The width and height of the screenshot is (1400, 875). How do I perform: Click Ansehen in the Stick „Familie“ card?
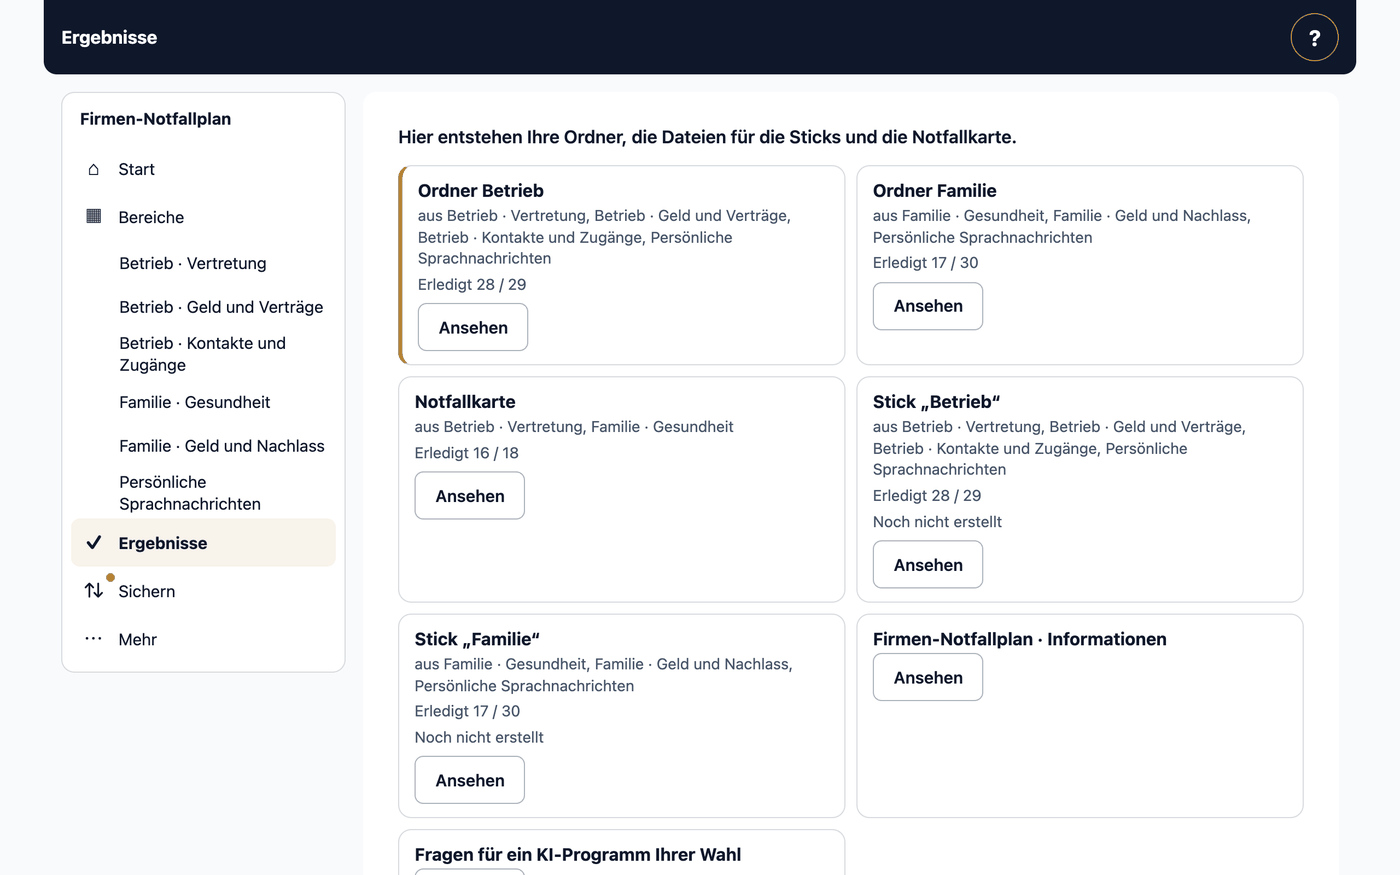coord(470,780)
